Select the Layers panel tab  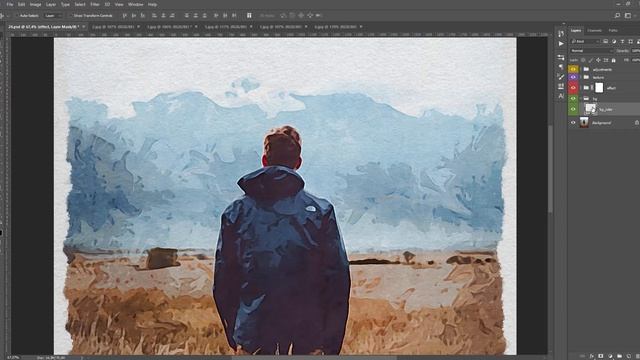point(576,31)
